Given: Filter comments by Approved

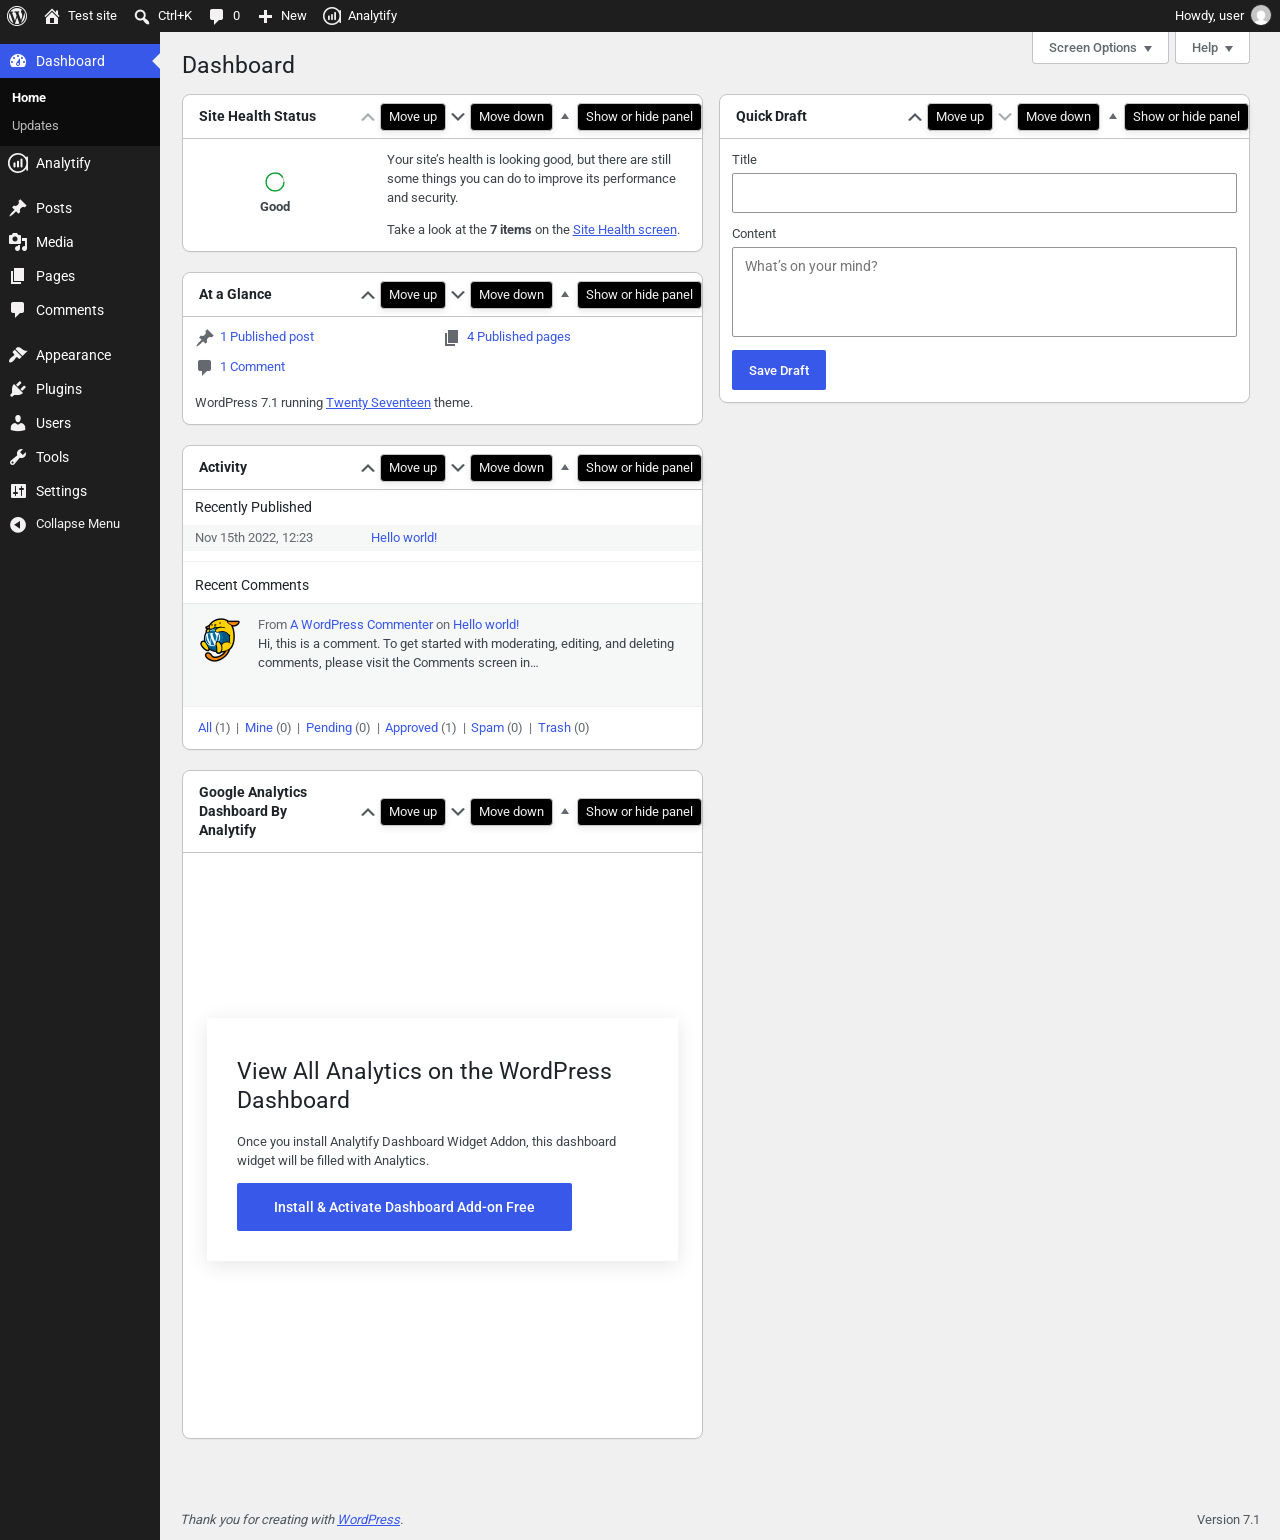Looking at the screenshot, I should 411,728.
